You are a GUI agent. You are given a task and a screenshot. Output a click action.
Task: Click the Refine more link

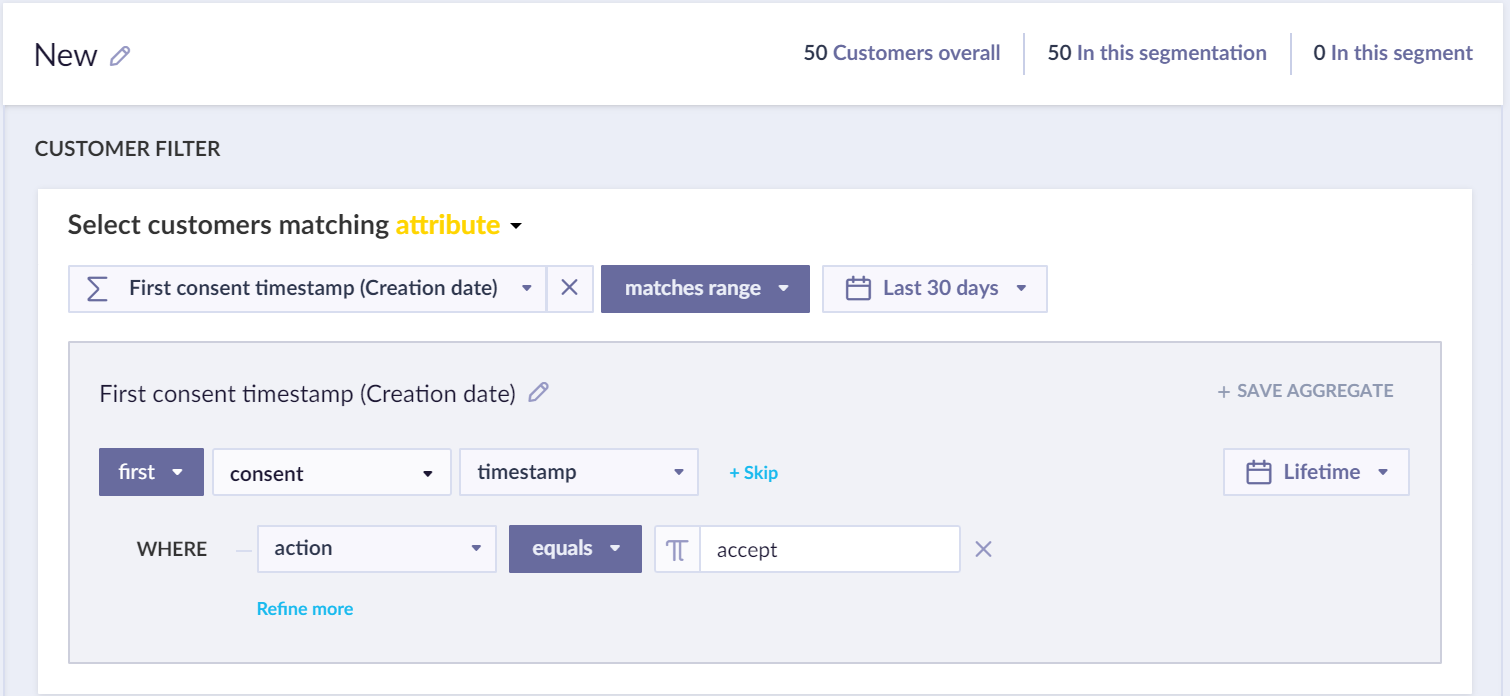[x=305, y=609]
